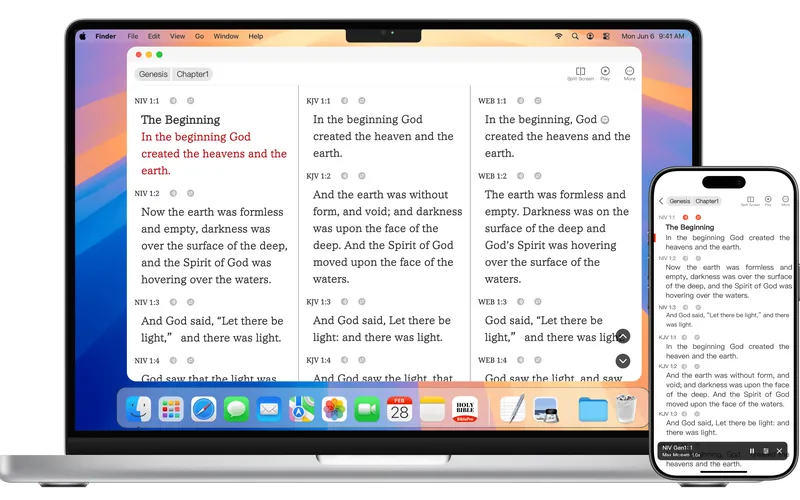Viewport: 800px width, 500px height.
Task: Select the WEB 1:2 verse "The earth was formless and"
Action: (x=557, y=237)
